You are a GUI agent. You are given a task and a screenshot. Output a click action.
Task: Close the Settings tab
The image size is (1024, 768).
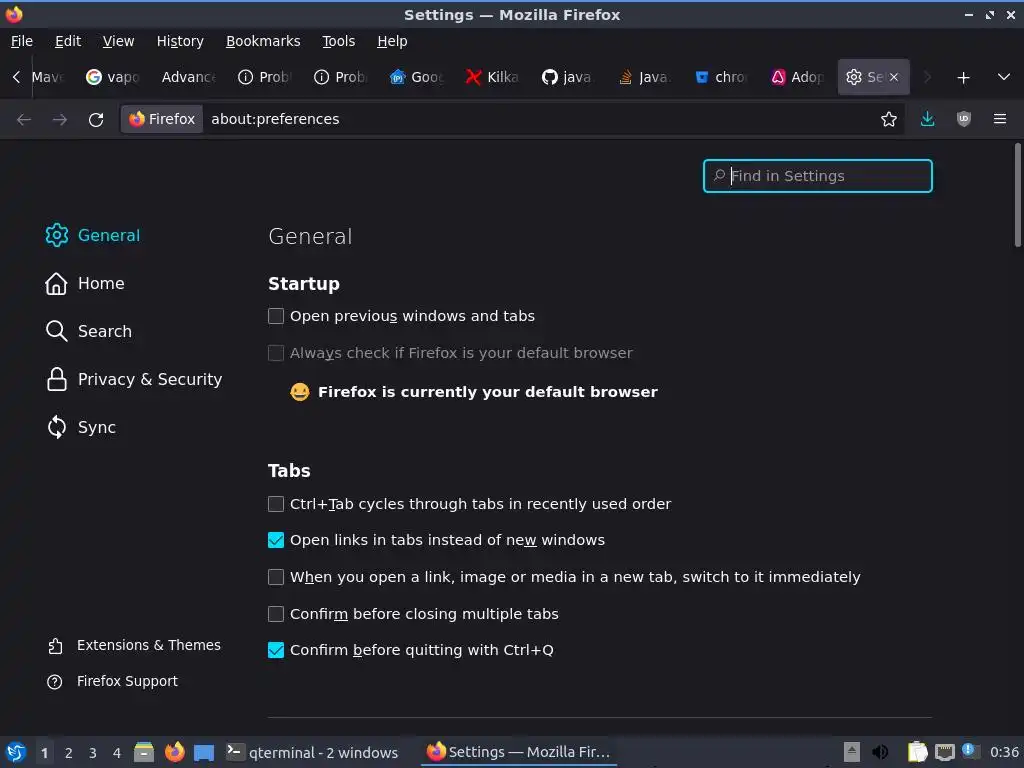tap(894, 77)
